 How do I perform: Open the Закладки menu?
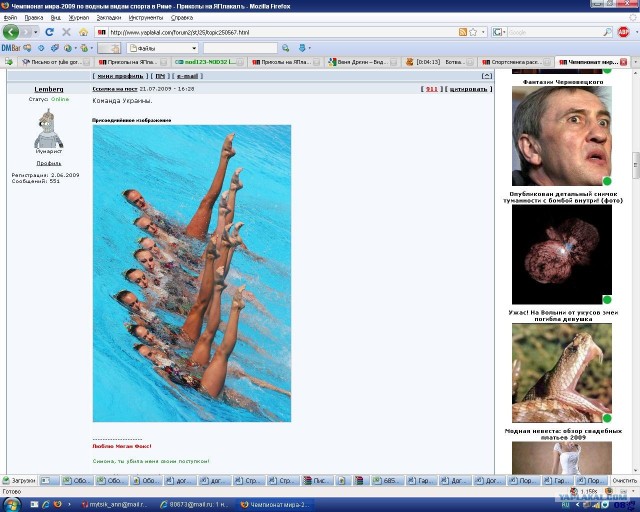coord(109,18)
